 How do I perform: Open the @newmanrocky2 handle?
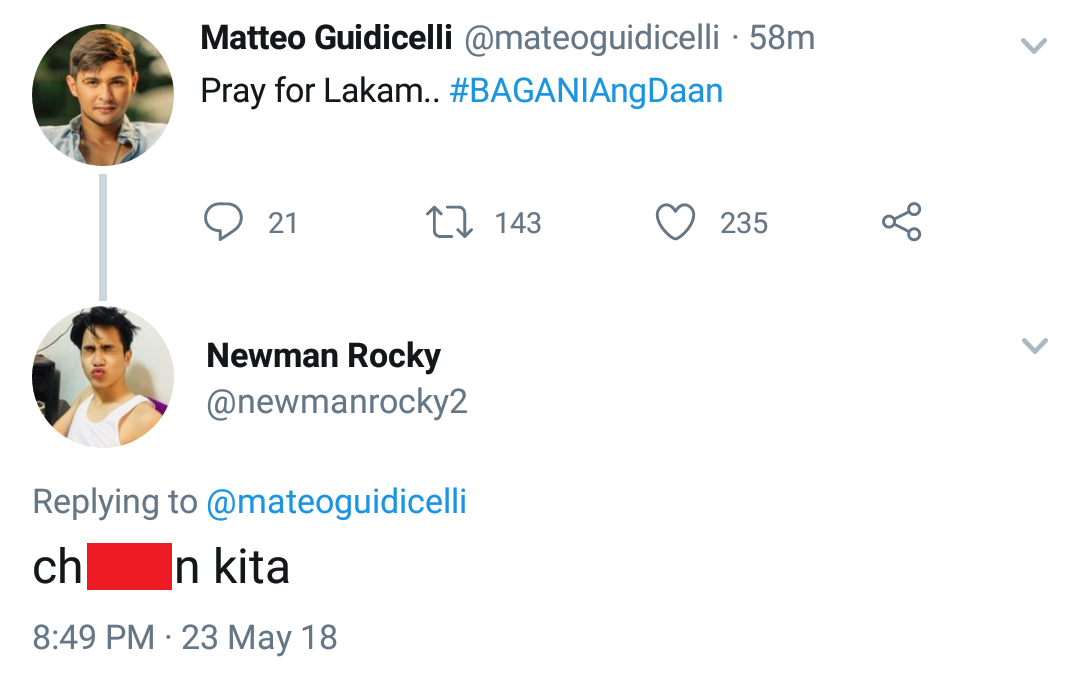point(337,402)
